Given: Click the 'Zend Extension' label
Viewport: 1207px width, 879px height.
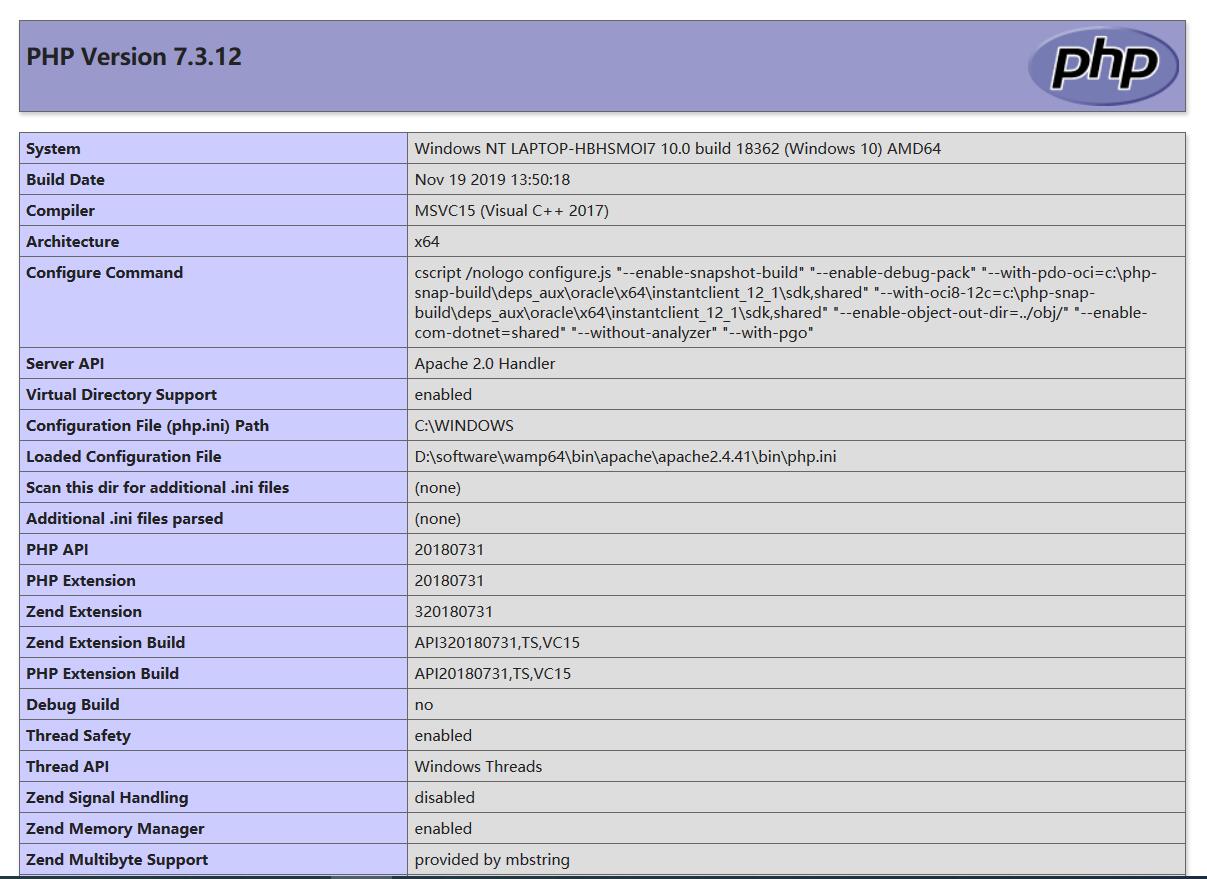Looking at the screenshot, I should 84,612.
